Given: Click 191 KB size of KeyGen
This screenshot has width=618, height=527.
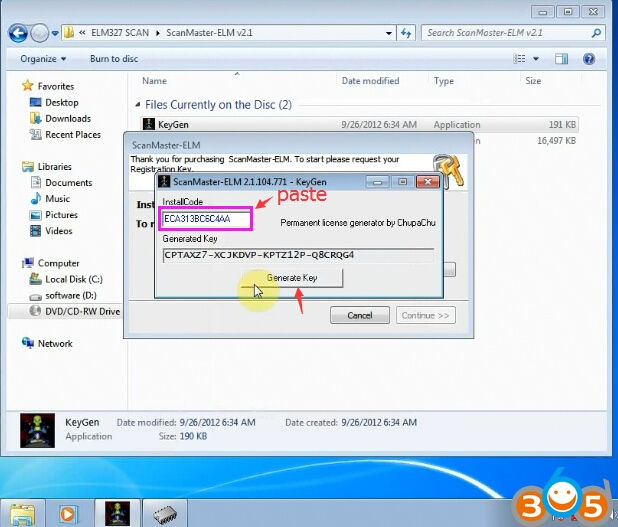Looking at the screenshot, I should point(562,125).
